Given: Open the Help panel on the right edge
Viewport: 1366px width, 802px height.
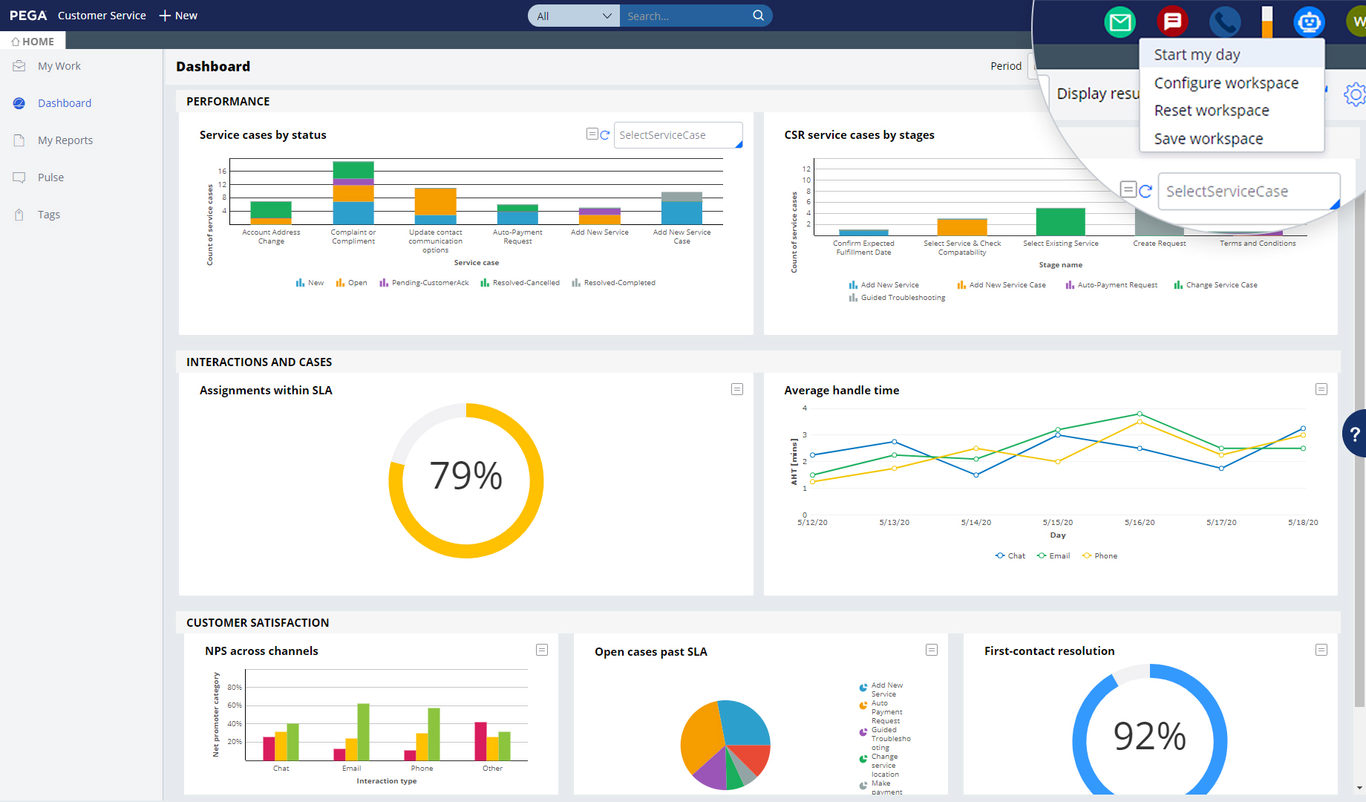Looking at the screenshot, I should coord(1357,433).
